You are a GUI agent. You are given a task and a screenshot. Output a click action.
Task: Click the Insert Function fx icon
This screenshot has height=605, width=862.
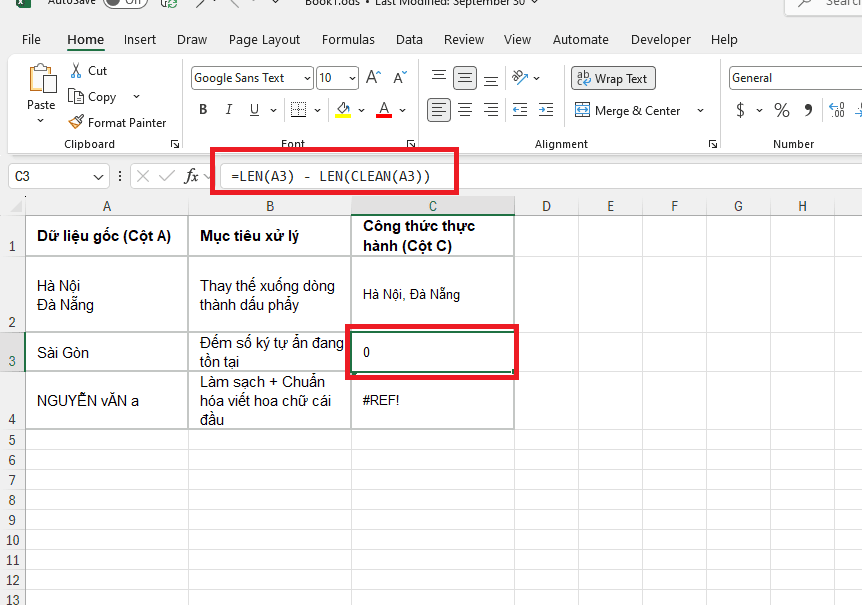(x=191, y=176)
